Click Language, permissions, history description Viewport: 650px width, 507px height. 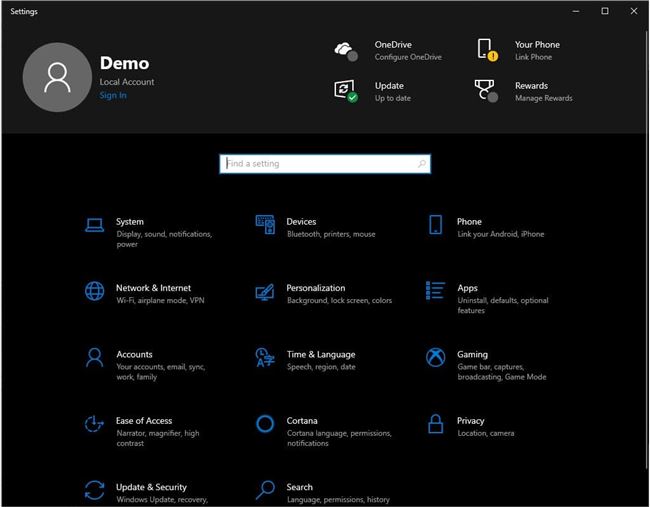click(338, 500)
